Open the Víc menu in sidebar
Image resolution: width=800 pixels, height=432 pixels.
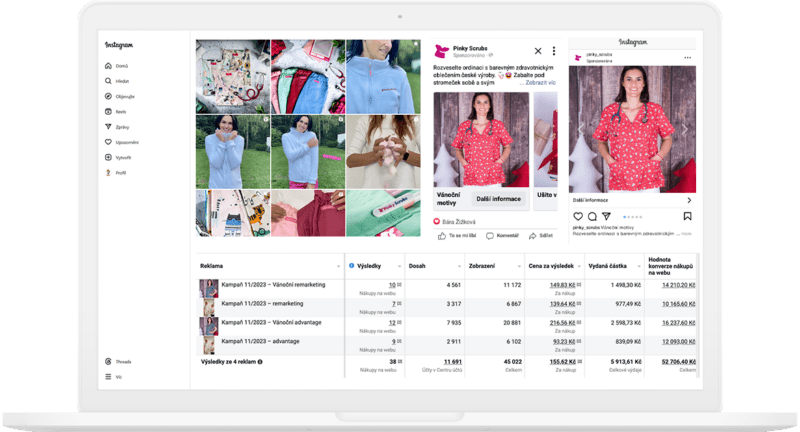pos(107,377)
